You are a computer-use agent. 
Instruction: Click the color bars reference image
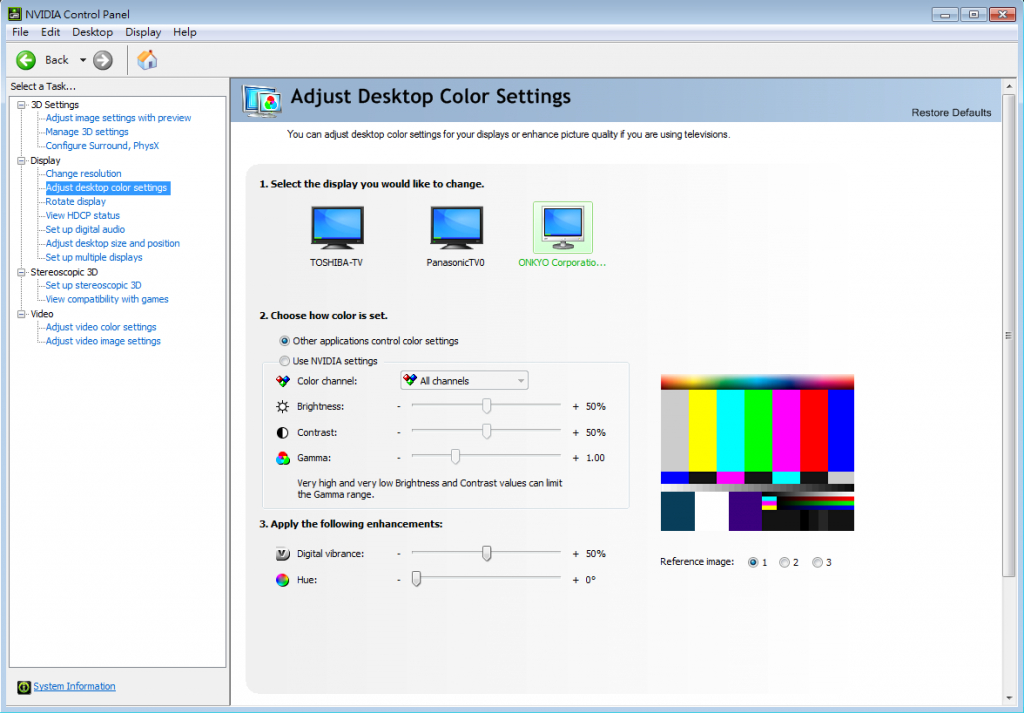point(757,452)
